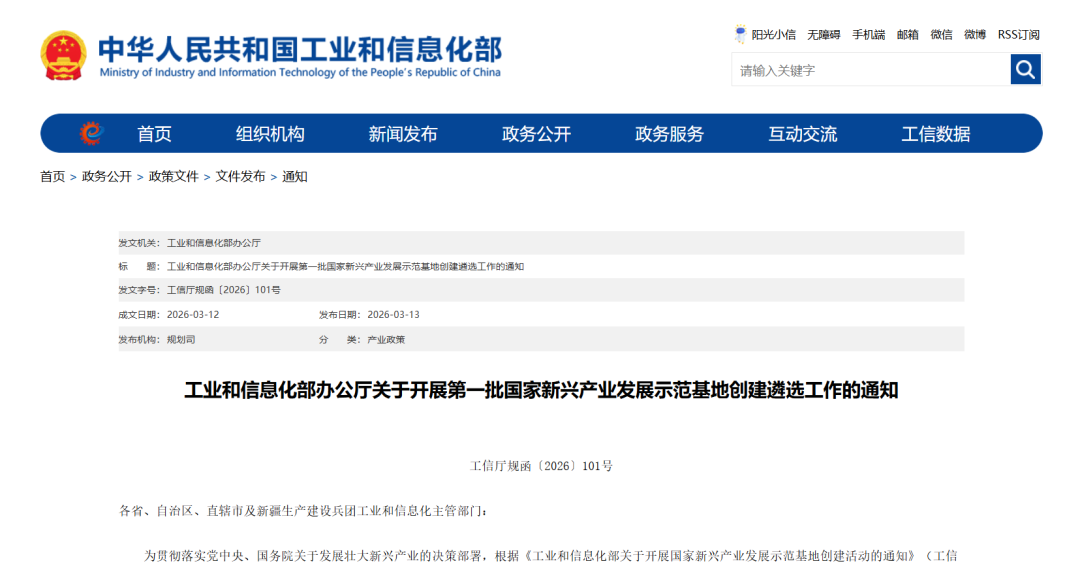Click the 微信 link at the top

941,35
